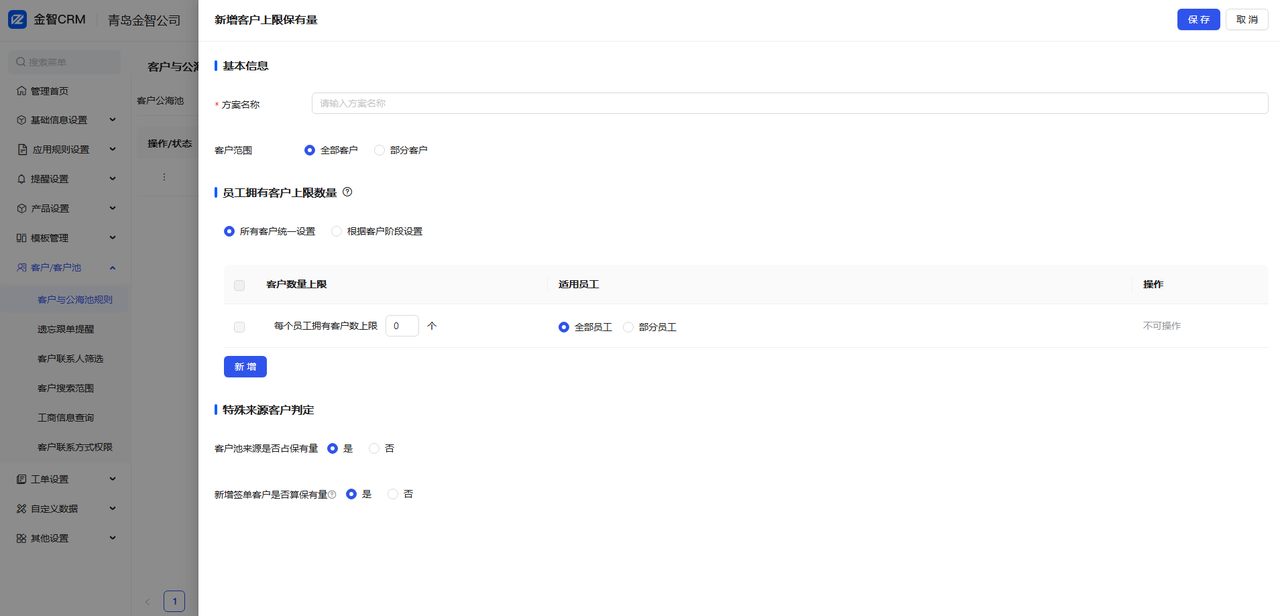Click the icon beside 自定义数据

(x=21, y=509)
